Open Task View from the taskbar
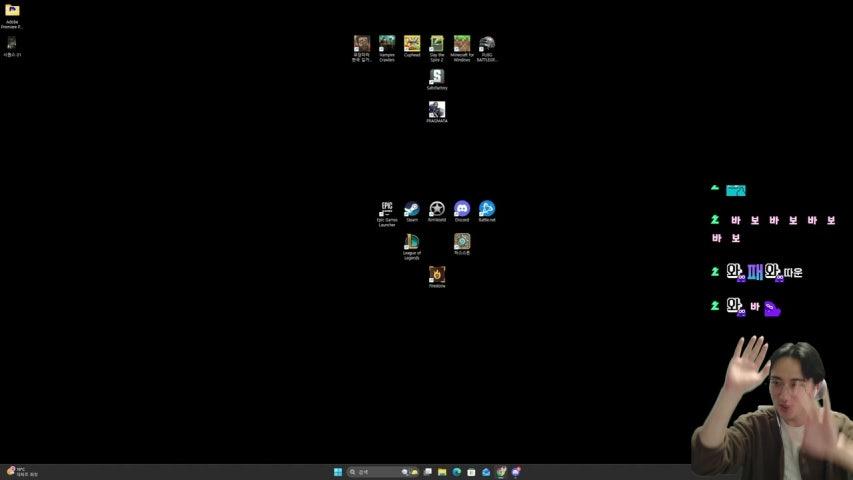The image size is (853, 480). click(x=428, y=472)
